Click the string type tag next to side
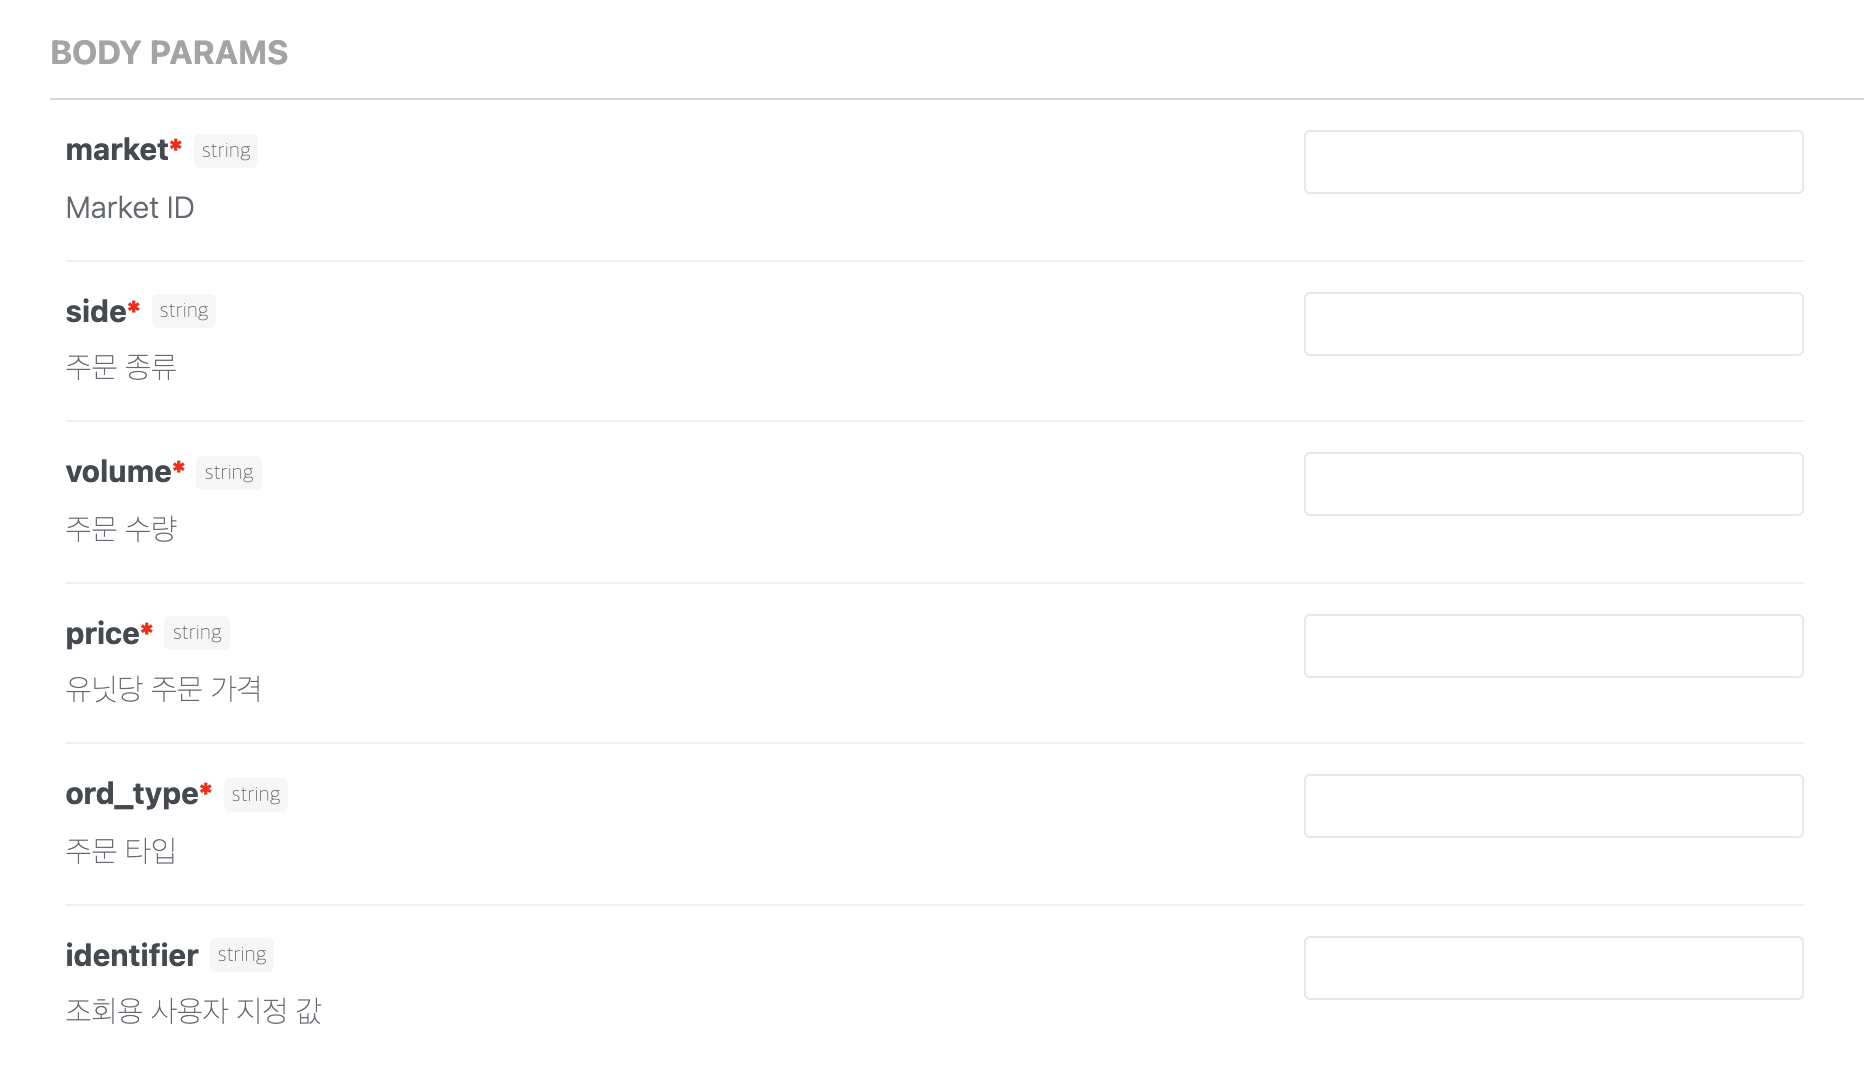This screenshot has width=1864, height=1078. pos(184,311)
